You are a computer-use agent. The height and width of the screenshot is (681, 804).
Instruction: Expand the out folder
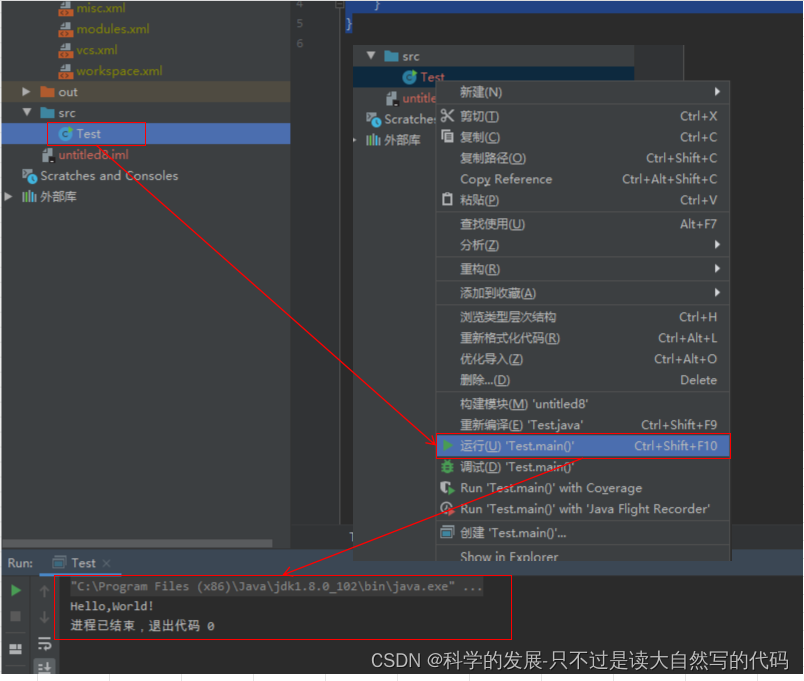(26, 92)
